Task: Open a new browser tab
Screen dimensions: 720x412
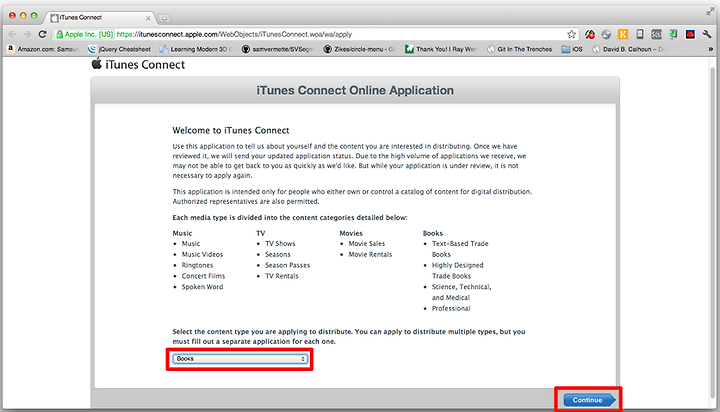Action: click(164, 18)
